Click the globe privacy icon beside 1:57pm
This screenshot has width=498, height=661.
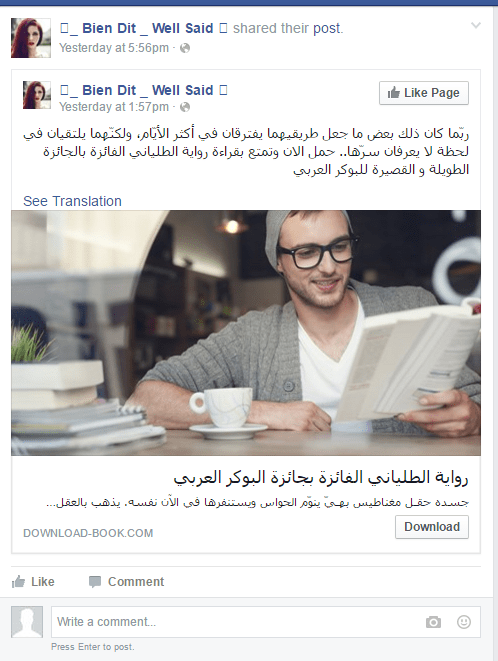tap(185, 107)
